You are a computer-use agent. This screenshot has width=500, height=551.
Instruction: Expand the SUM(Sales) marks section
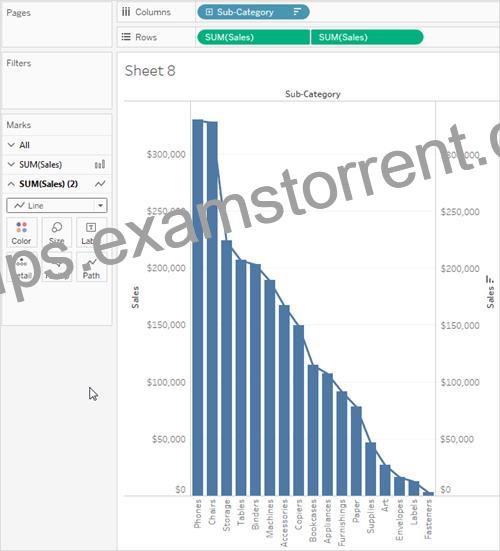tap(11, 164)
